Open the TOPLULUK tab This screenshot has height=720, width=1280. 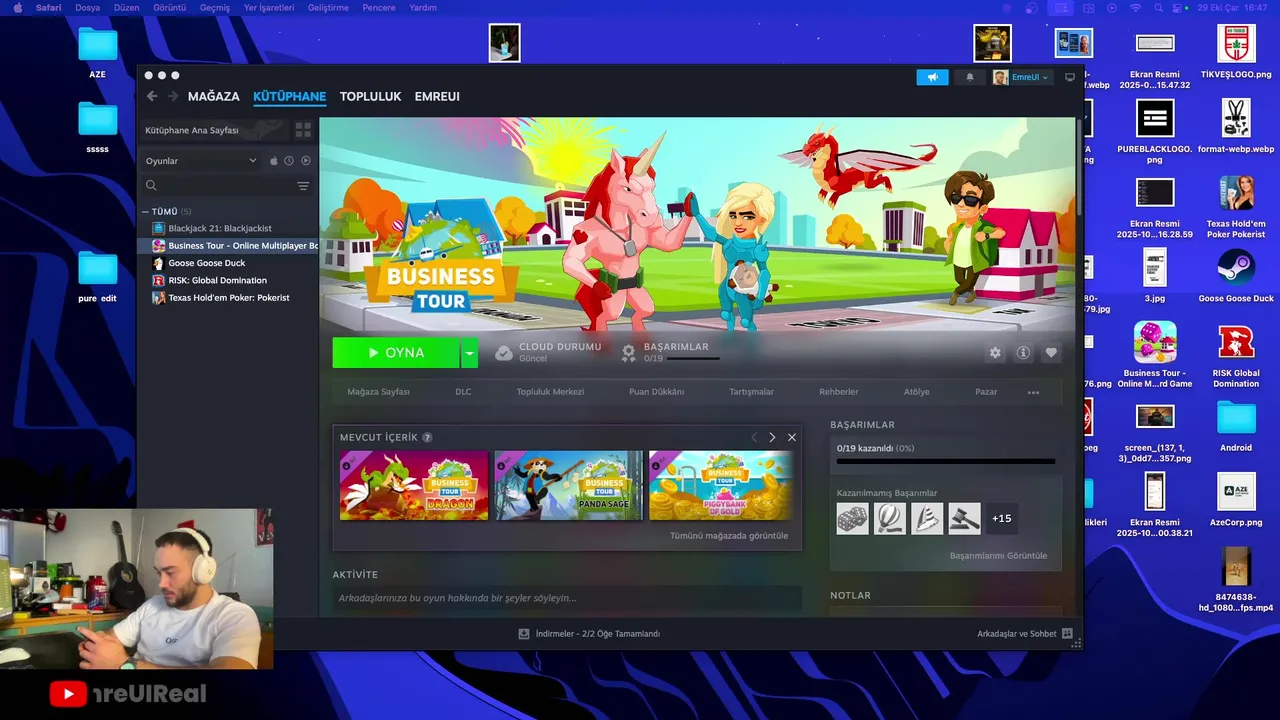click(x=370, y=97)
